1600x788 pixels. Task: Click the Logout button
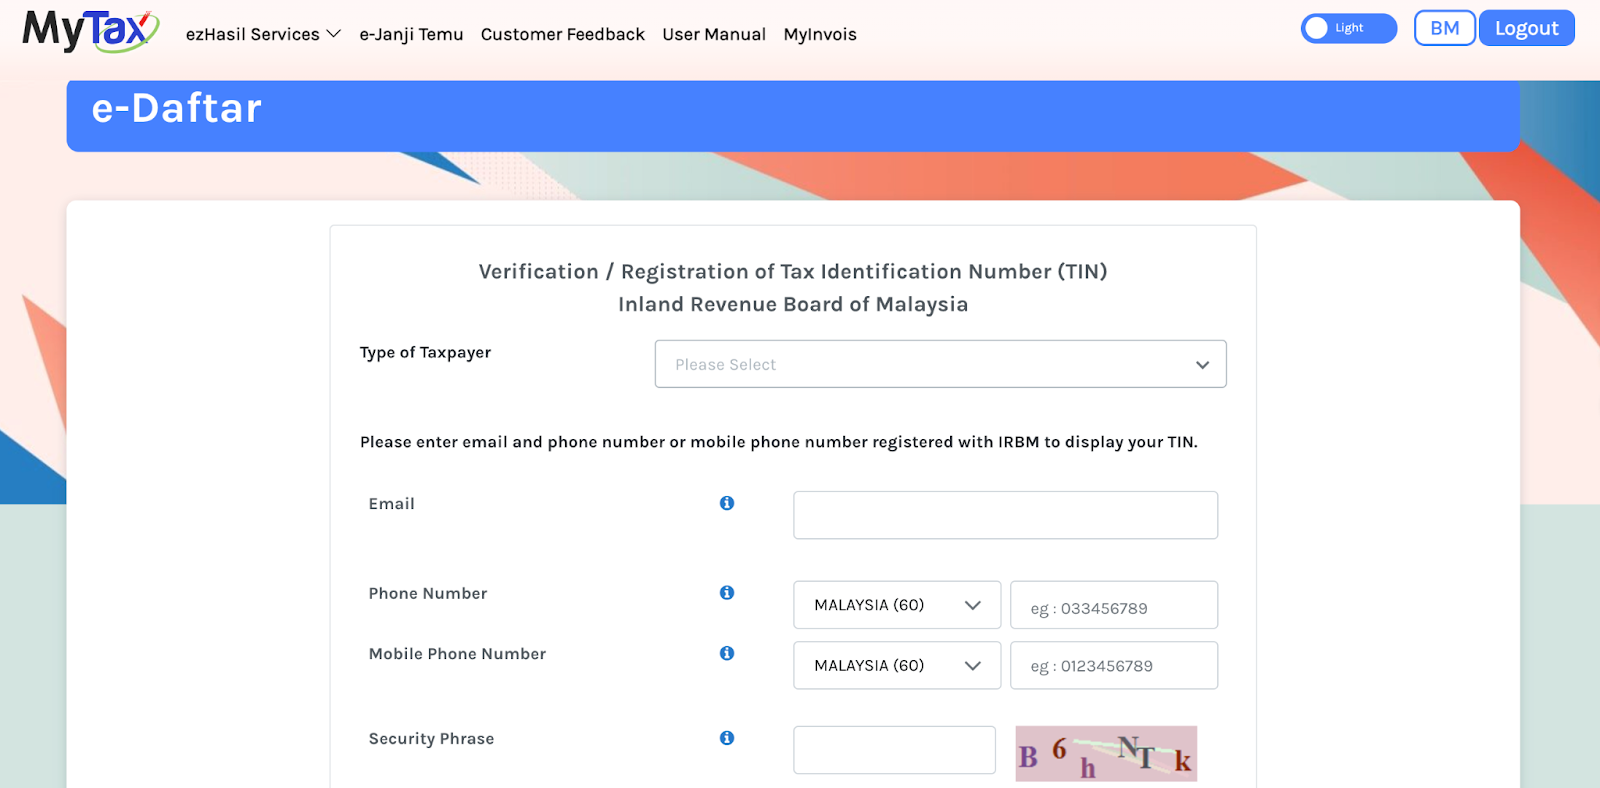pyautogui.click(x=1526, y=28)
